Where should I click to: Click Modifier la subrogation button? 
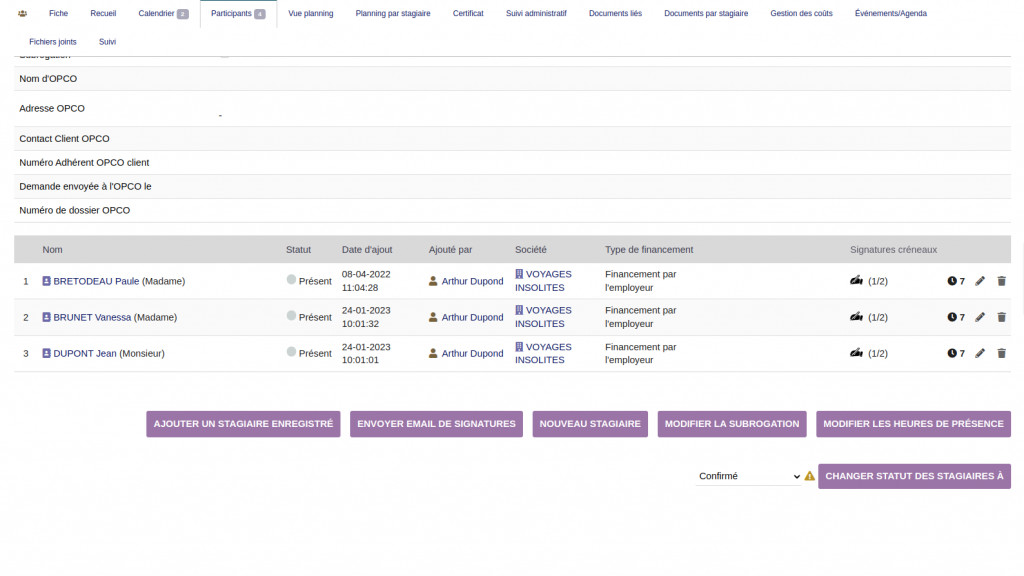[731, 424]
